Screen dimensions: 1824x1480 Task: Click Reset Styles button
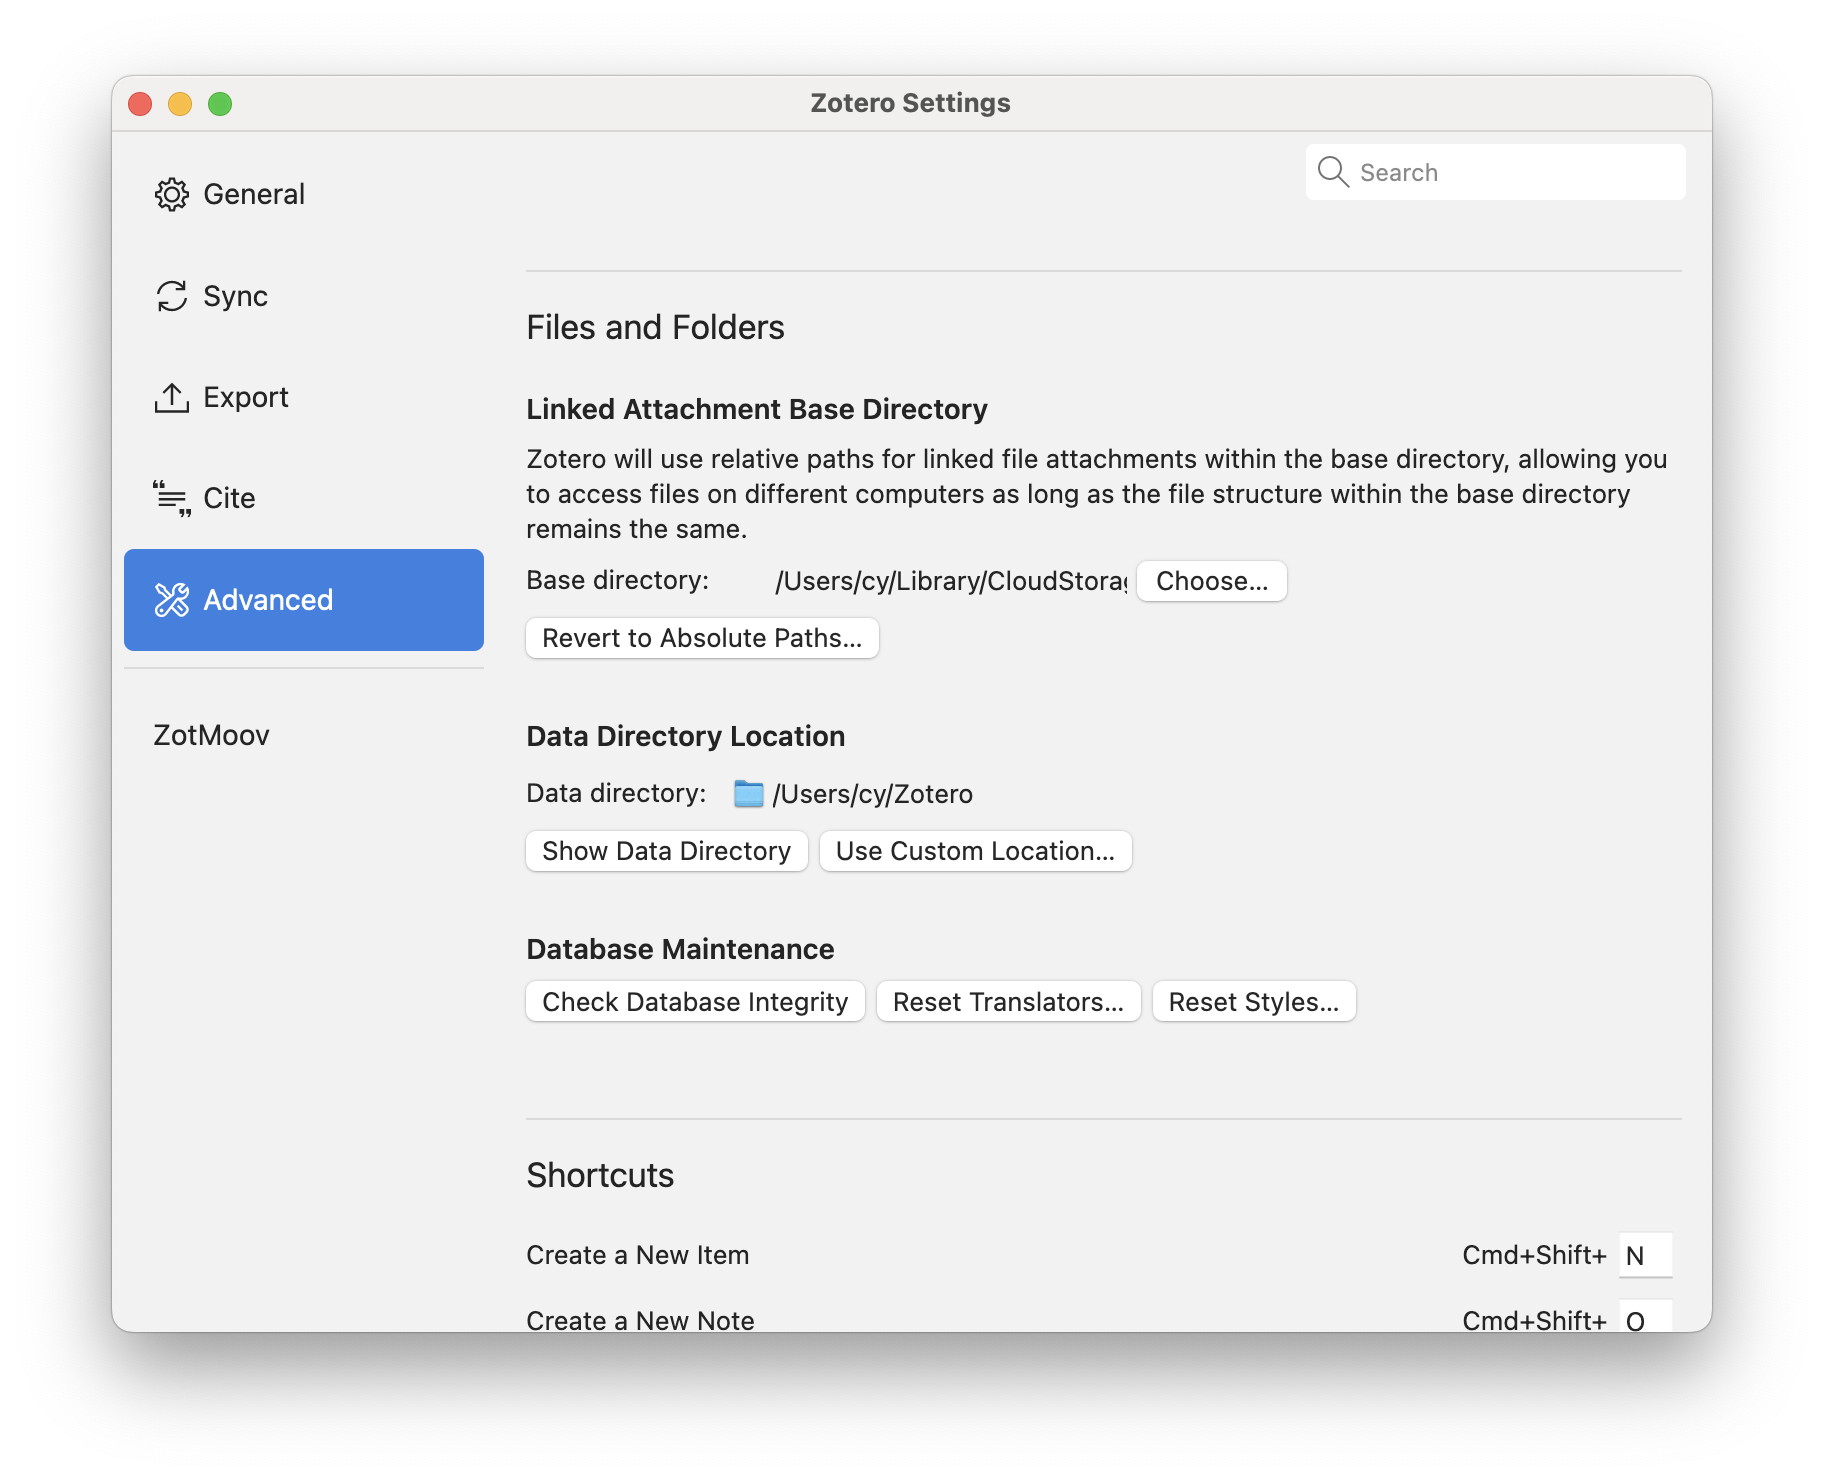coord(1254,1002)
